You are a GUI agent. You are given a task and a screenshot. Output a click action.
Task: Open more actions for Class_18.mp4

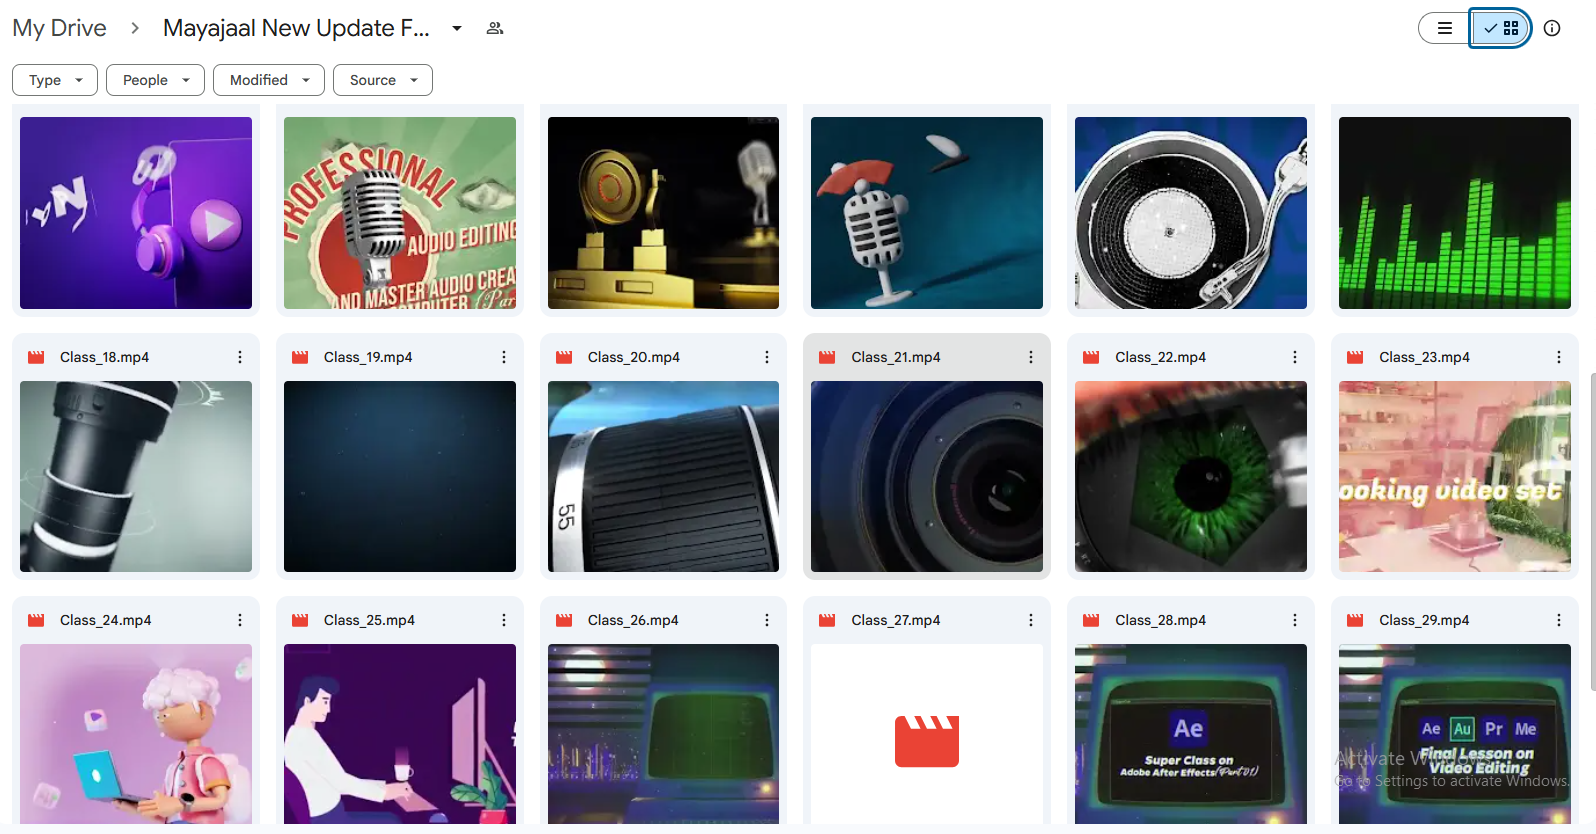[240, 357]
